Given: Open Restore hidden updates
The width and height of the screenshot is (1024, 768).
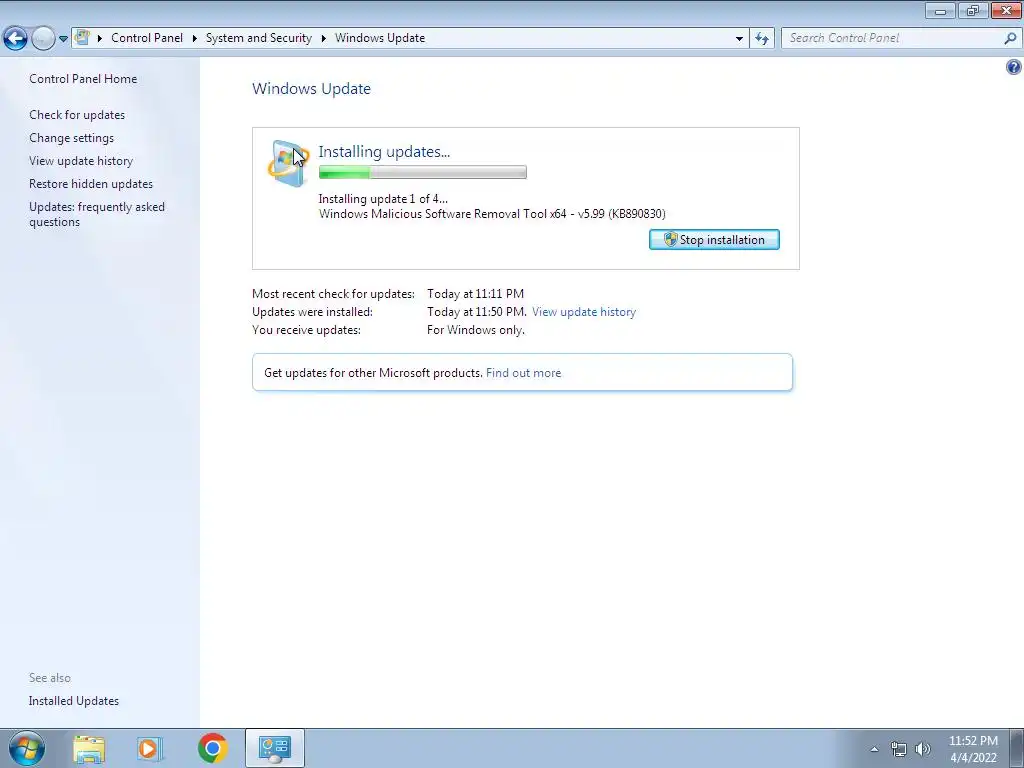Looking at the screenshot, I should coord(91,184).
